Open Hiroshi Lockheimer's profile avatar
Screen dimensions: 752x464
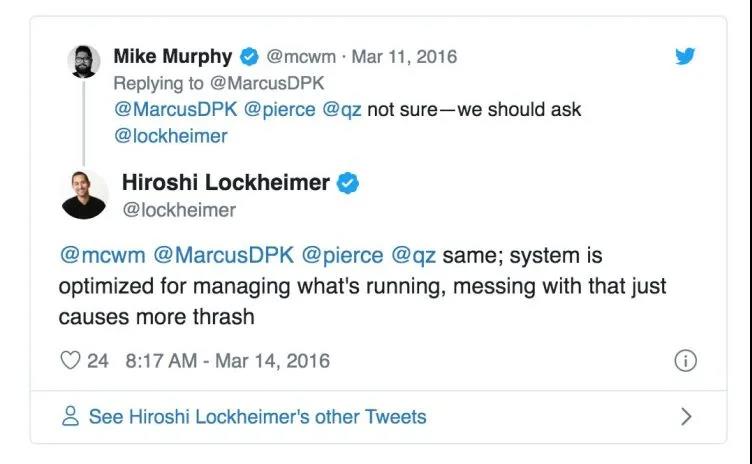84,195
